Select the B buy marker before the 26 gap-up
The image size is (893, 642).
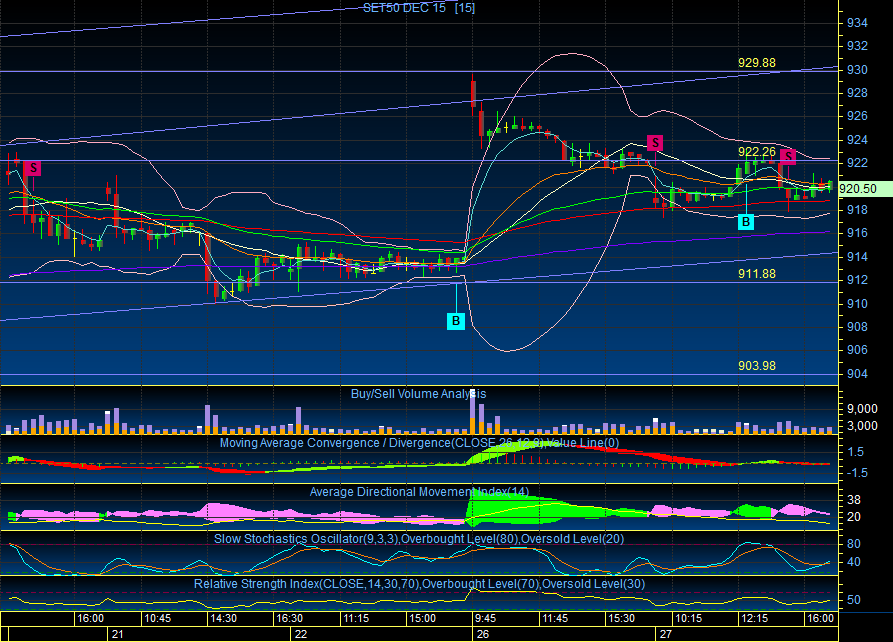[456, 321]
